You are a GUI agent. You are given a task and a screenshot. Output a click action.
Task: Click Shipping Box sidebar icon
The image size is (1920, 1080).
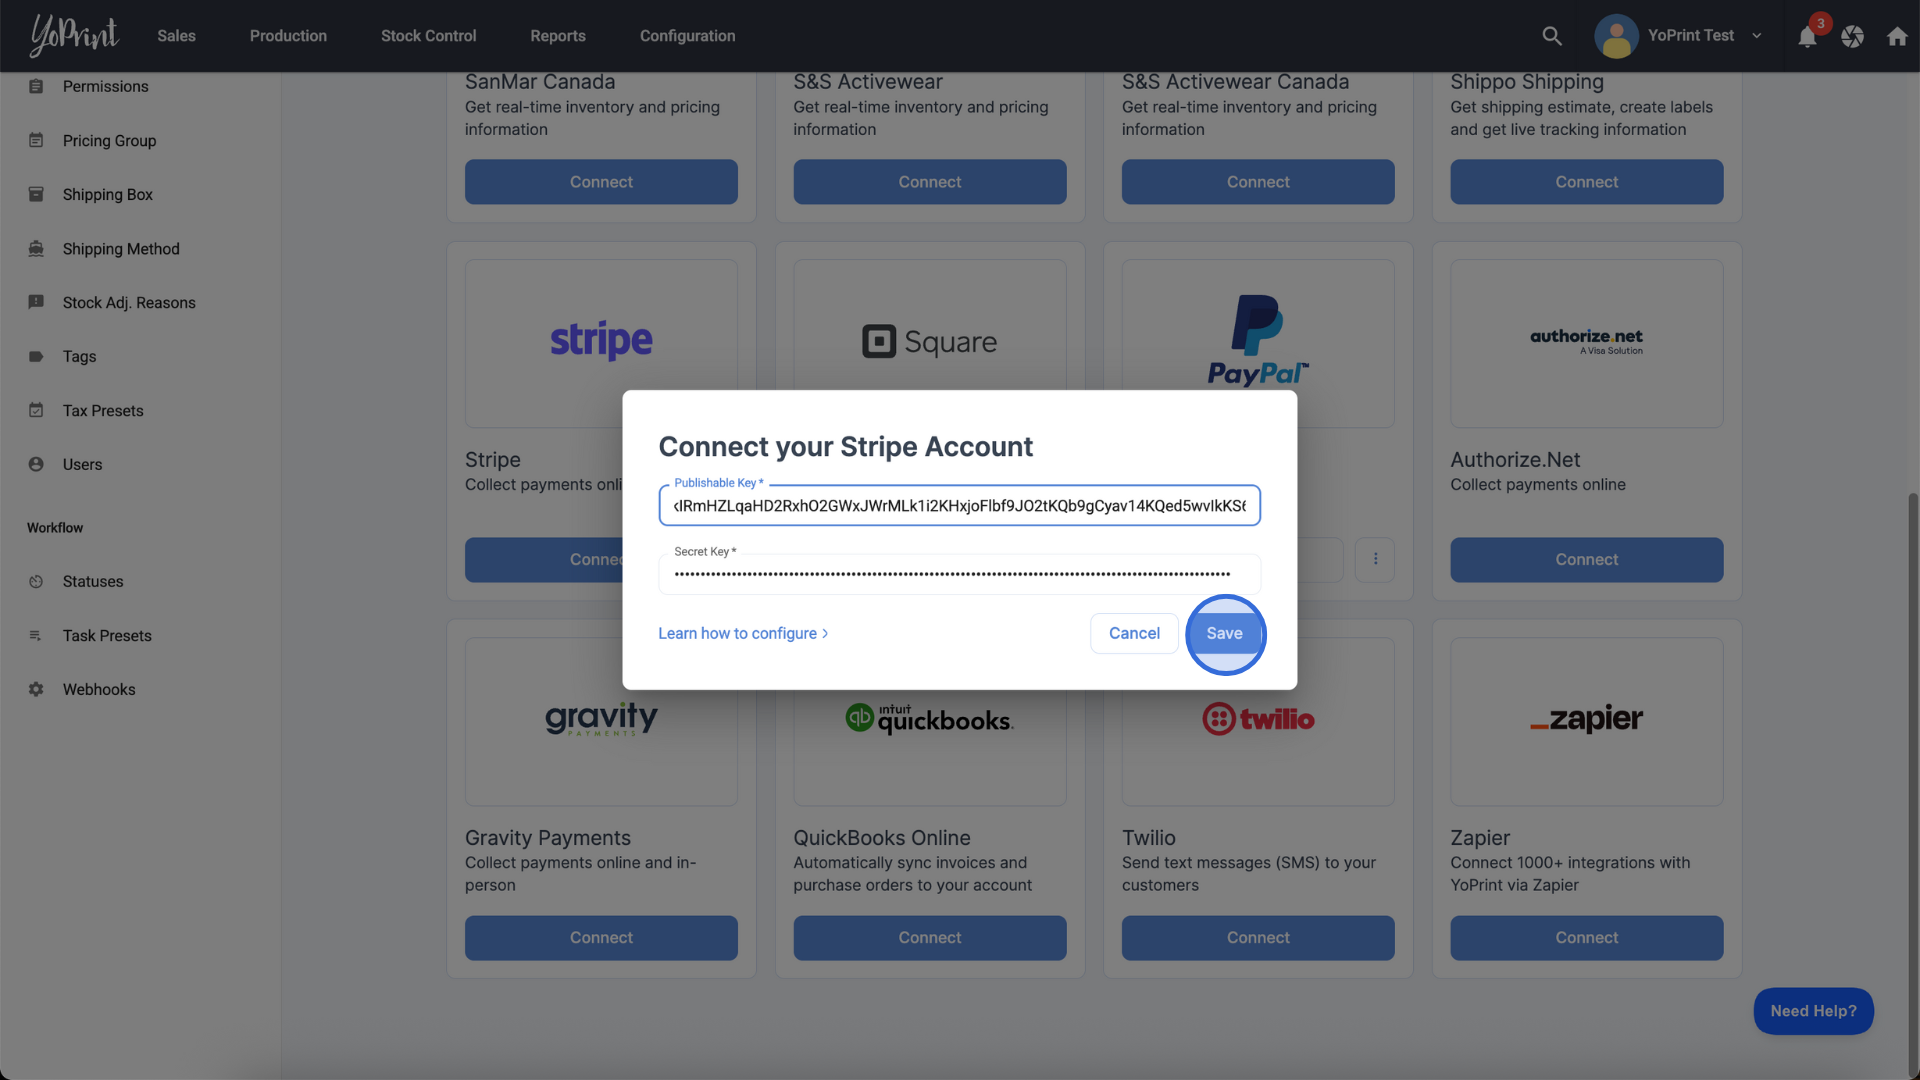click(36, 194)
